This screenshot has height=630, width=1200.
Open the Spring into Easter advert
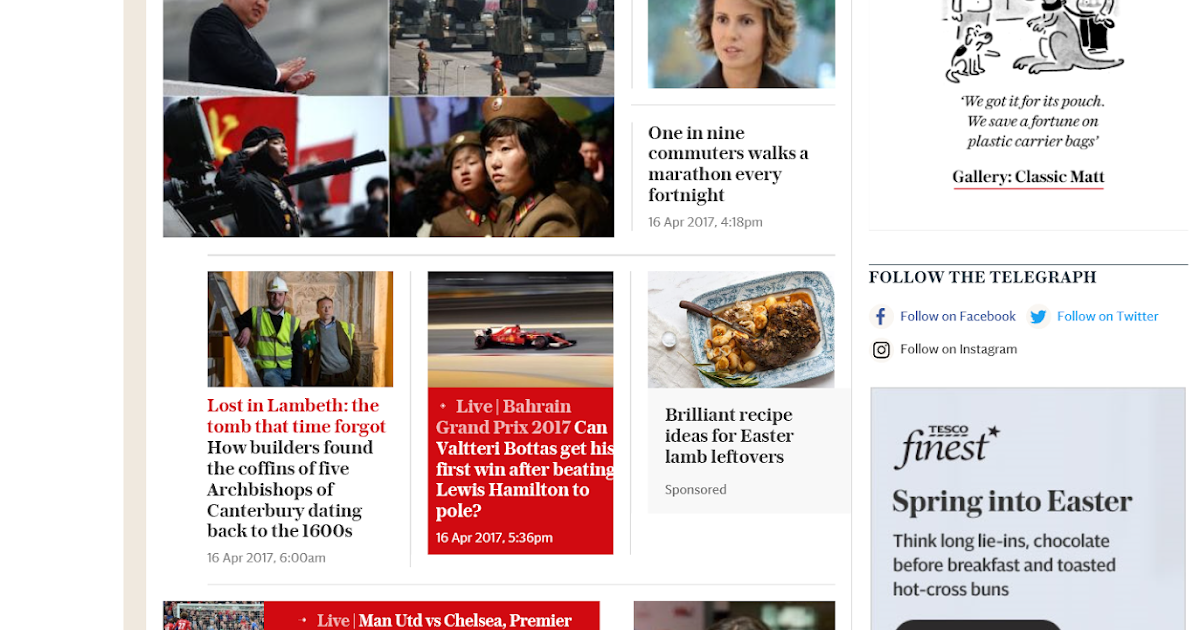(1028, 509)
